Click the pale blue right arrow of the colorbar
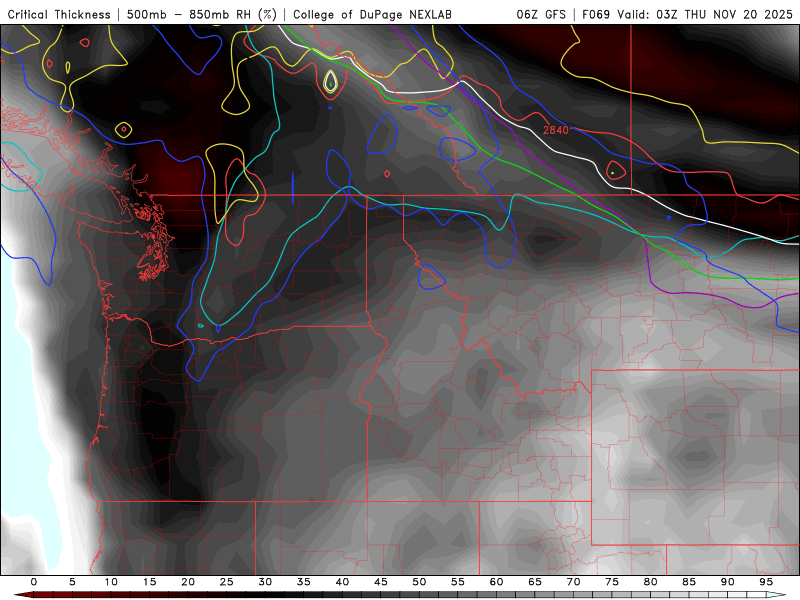 [x=776, y=595]
